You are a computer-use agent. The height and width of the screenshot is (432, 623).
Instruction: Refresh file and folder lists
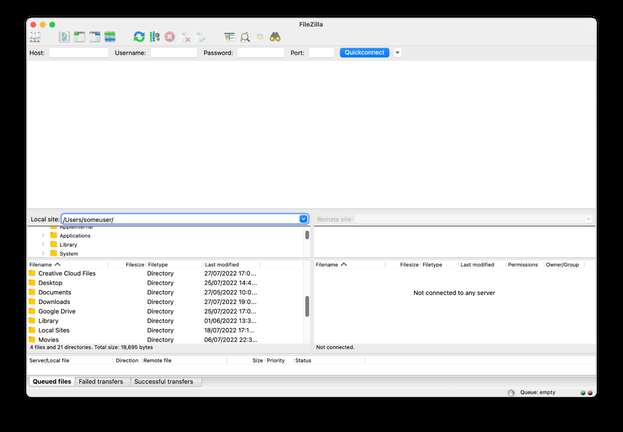139,37
